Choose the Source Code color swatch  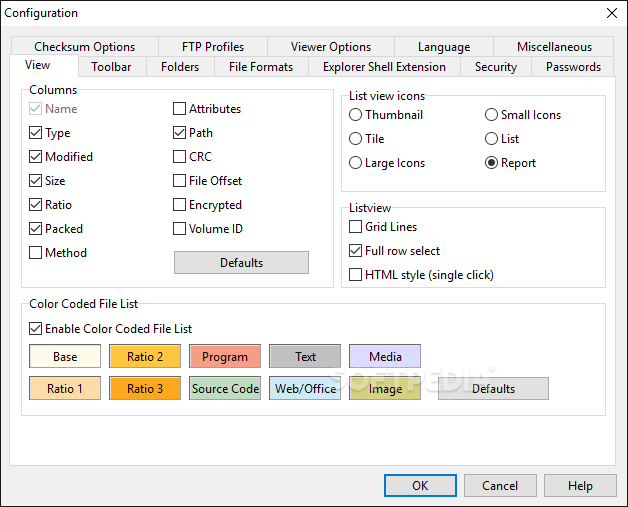225,388
